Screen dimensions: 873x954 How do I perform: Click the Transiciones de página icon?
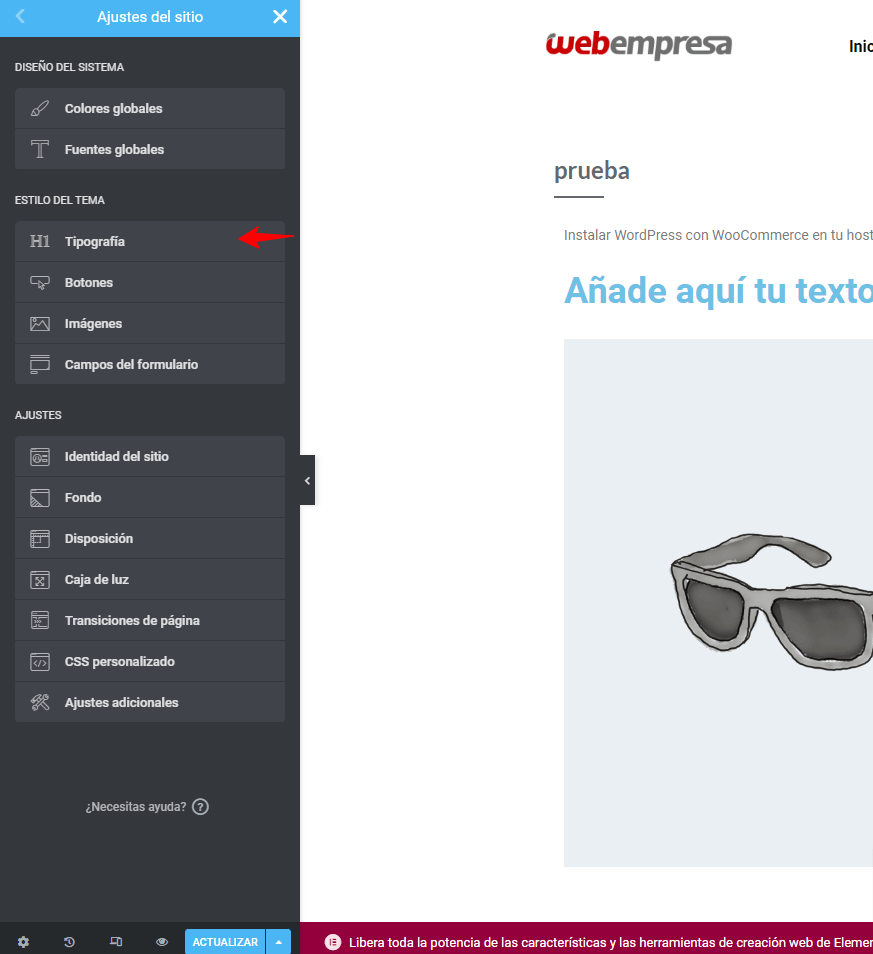click(x=40, y=621)
